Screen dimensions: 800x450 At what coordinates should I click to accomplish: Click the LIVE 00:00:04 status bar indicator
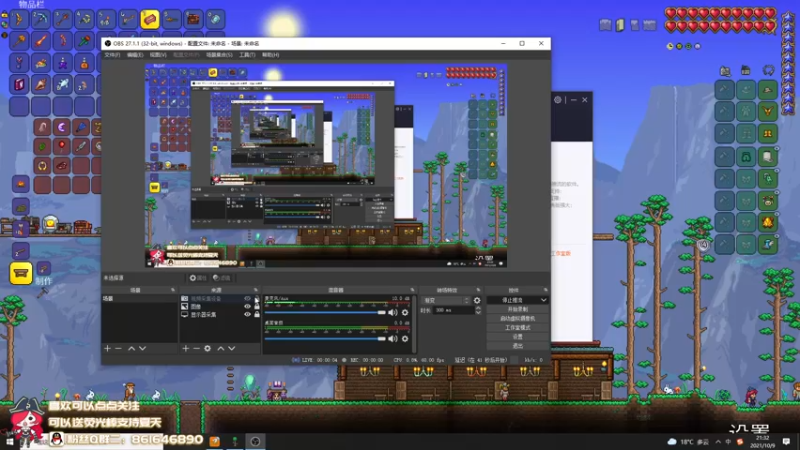coord(314,360)
